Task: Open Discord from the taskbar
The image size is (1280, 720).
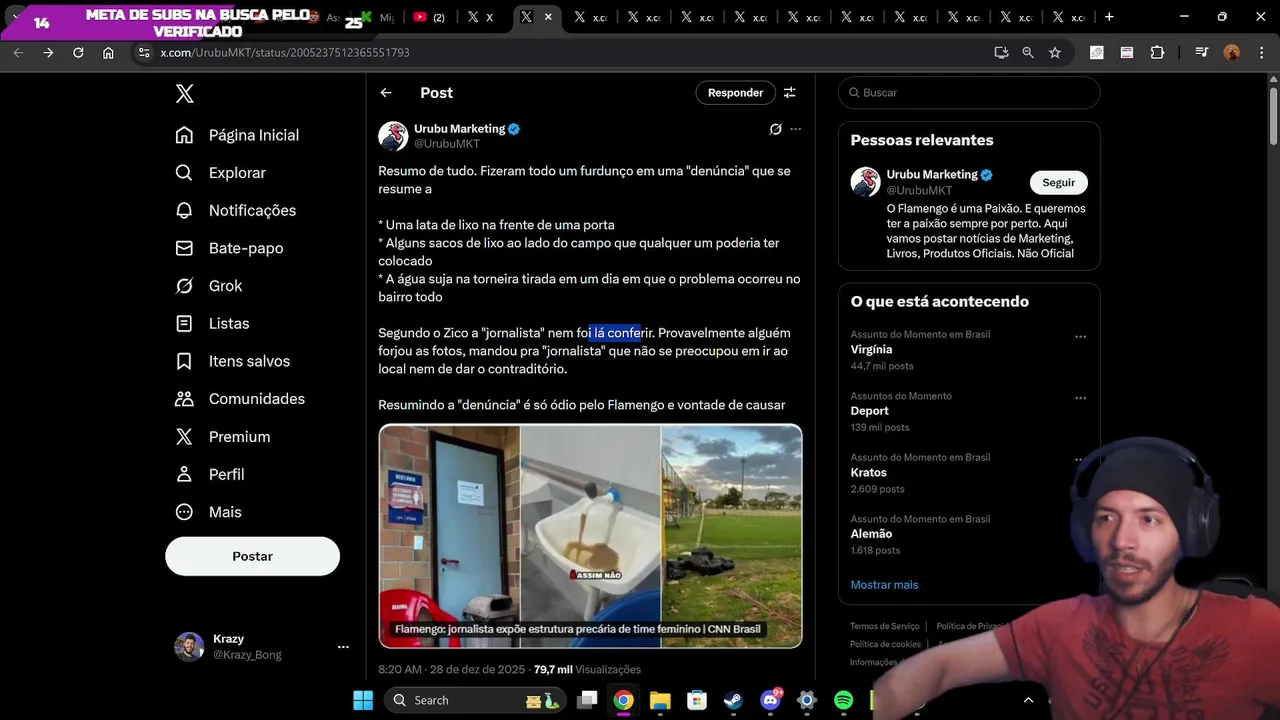Action: pos(770,700)
